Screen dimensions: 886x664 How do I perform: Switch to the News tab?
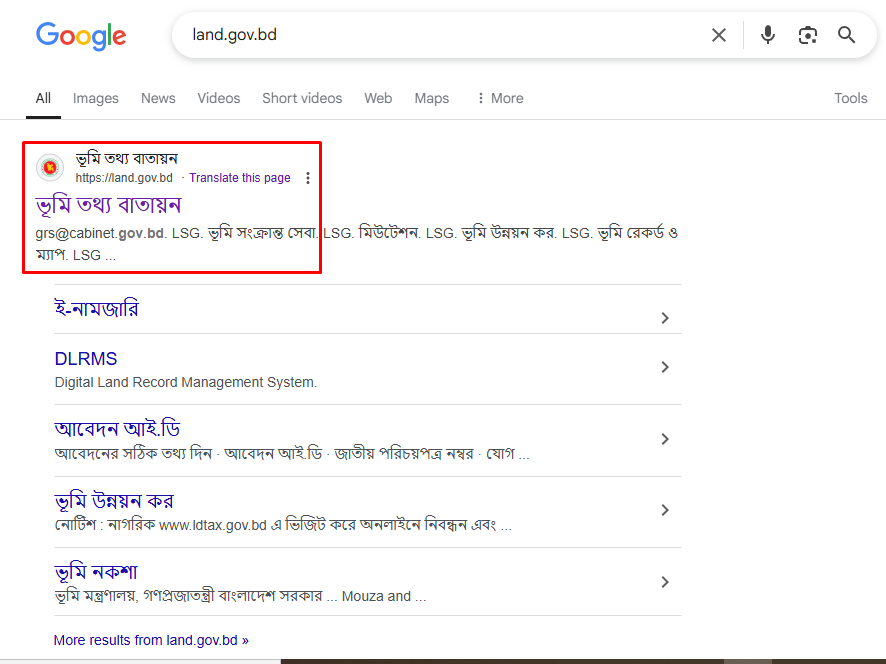(158, 98)
